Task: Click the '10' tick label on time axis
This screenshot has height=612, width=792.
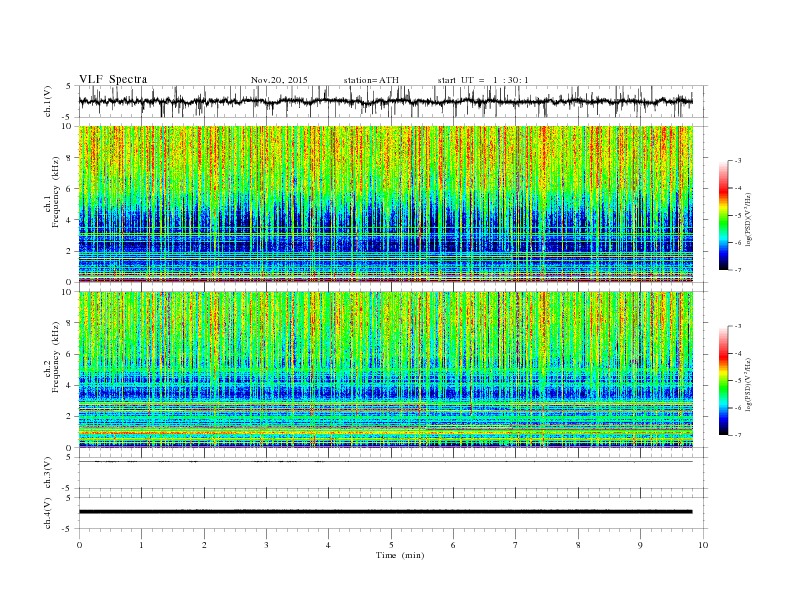Action: pos(703,545)
